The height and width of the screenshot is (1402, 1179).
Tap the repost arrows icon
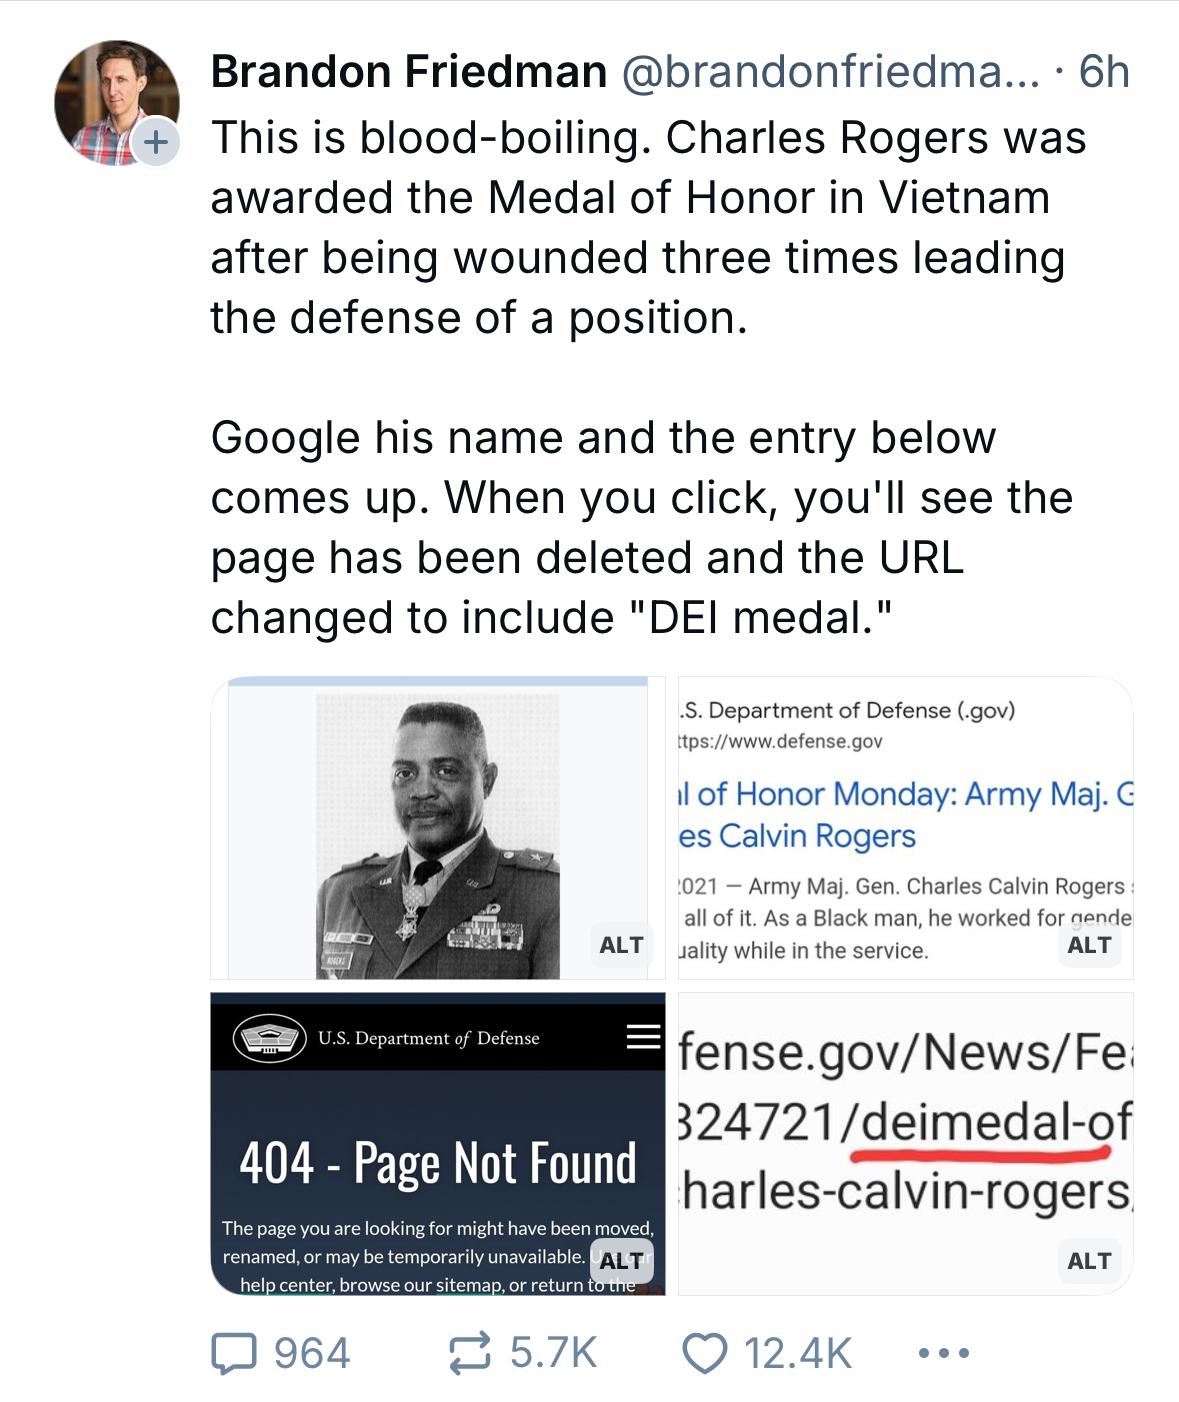point(469,1353)
